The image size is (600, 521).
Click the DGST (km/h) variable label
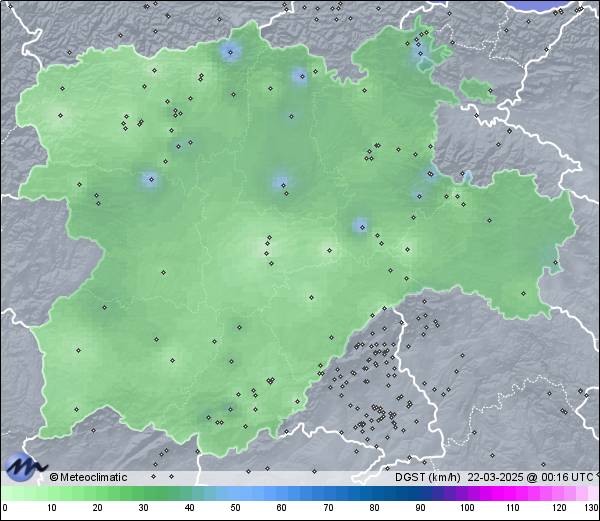tap(428, 477)
